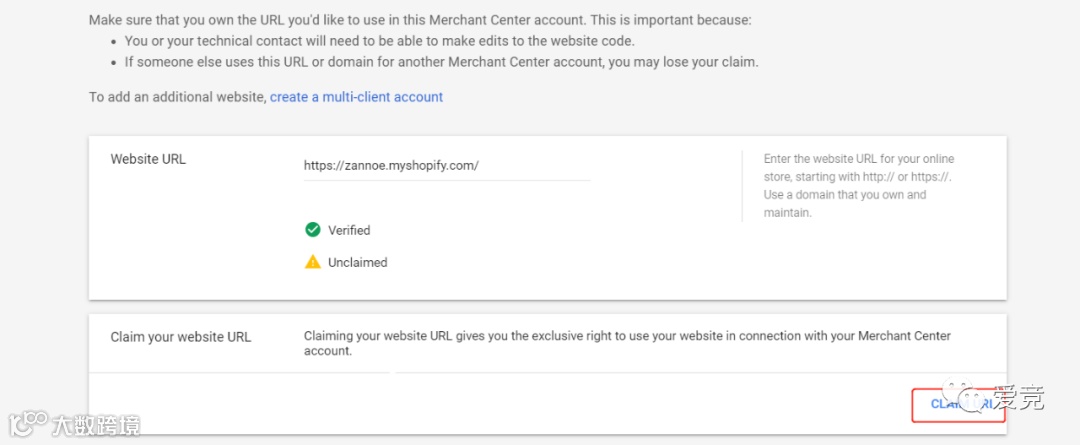
Task: Click the Claim your website URL heading
Action: 180,337
